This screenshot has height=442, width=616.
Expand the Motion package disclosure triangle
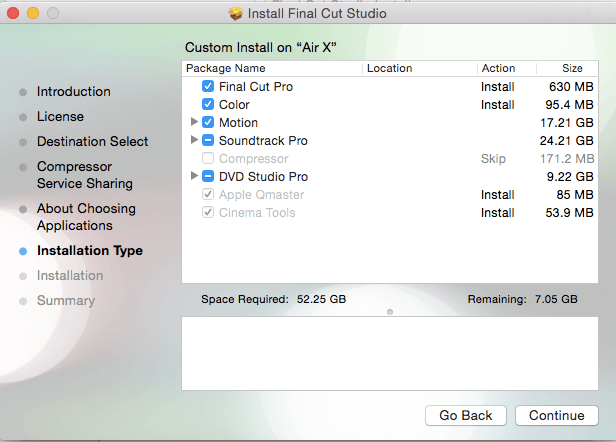coord(194,123)
